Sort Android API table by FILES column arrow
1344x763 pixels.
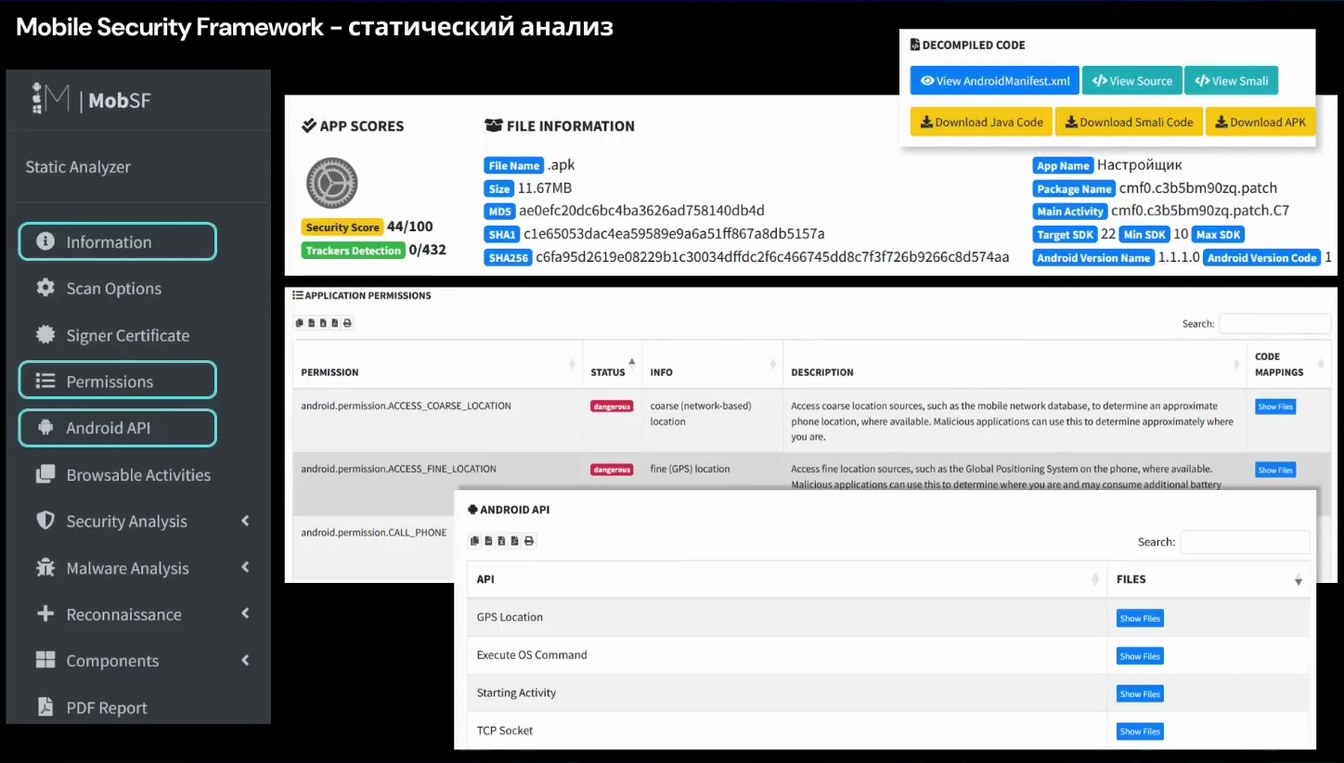(x=1298, y=580)
